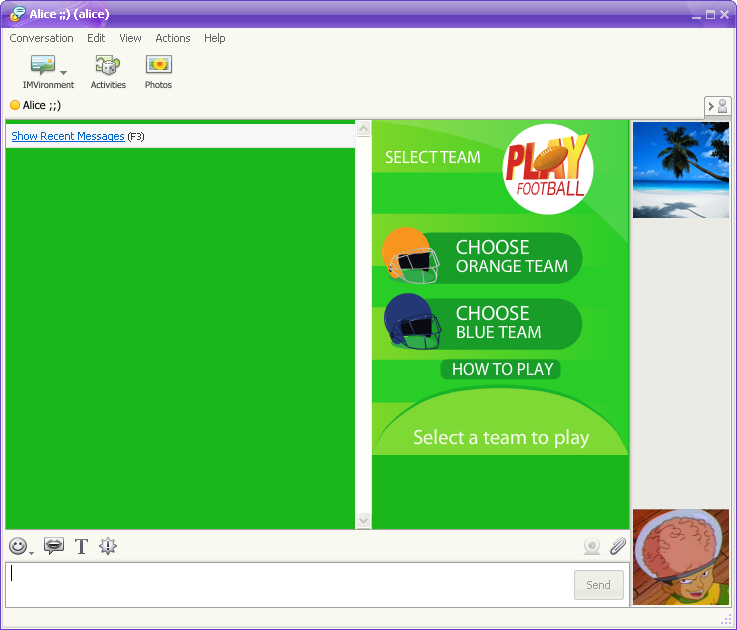737x630 pixels.
Task: Send a Buzz with the buzz icon
Action: coord(108,546)
